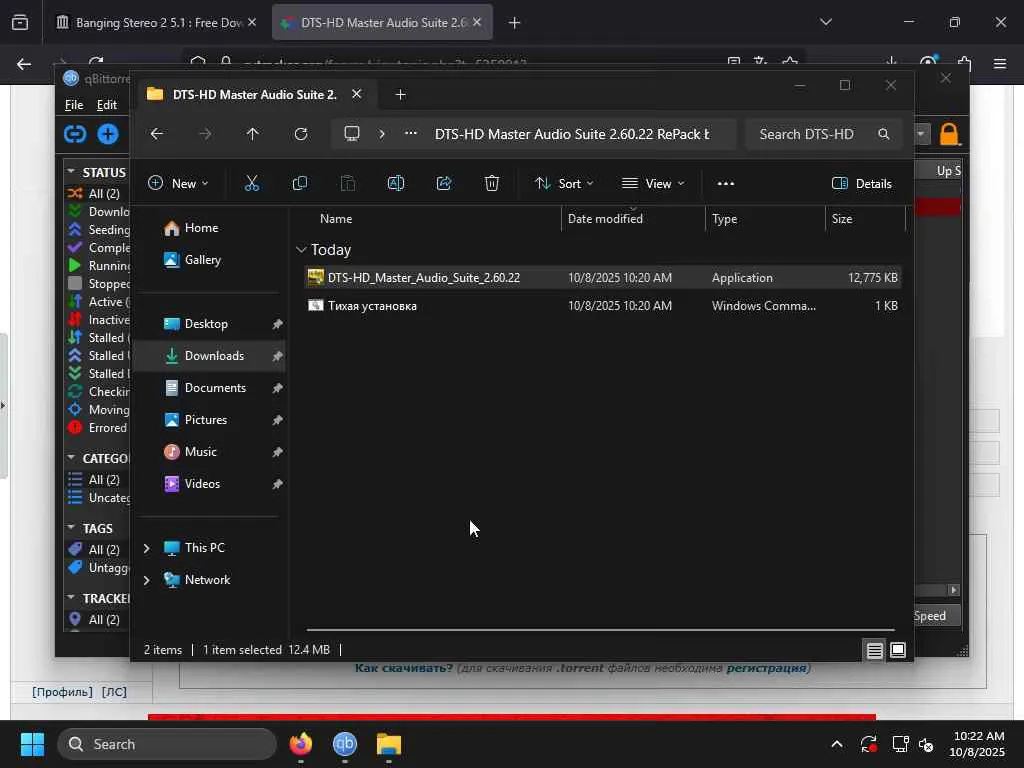Select Home in the navigation pane

click(210, 228)
